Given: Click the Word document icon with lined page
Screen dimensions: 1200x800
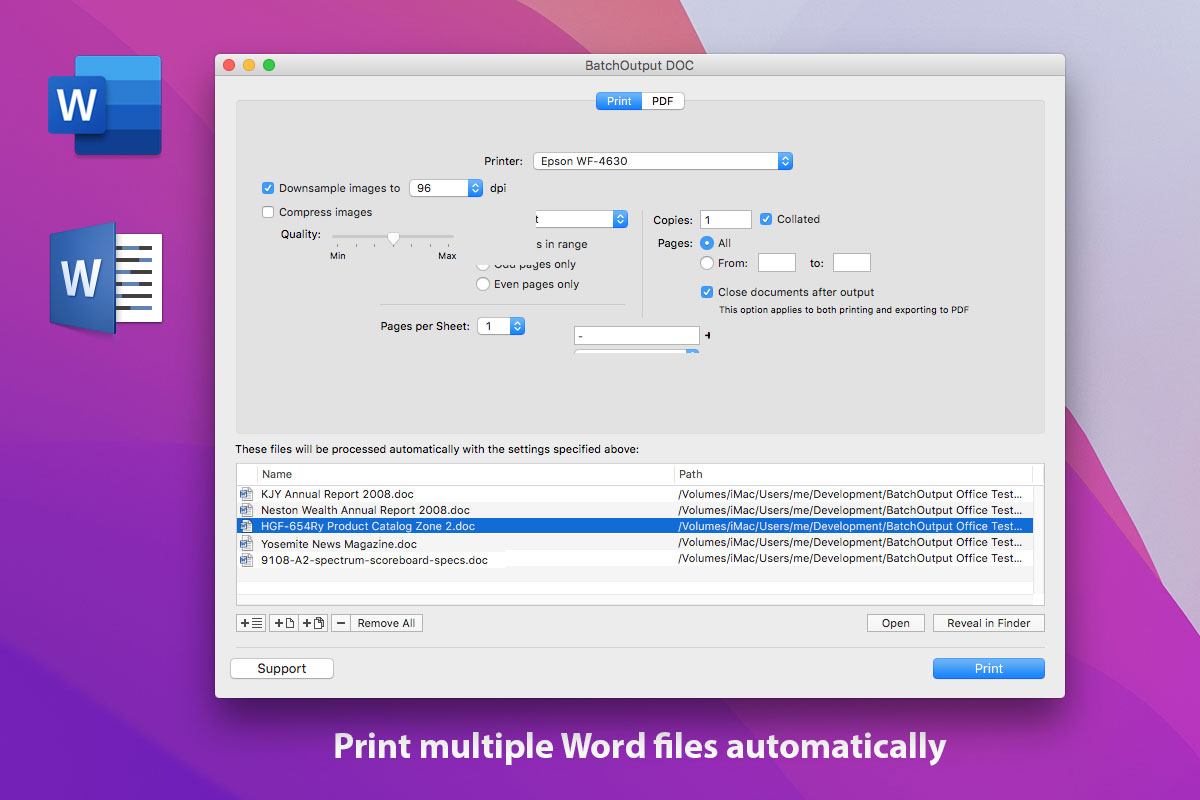Looking at the screenshot, I should [x=106, y=278].
